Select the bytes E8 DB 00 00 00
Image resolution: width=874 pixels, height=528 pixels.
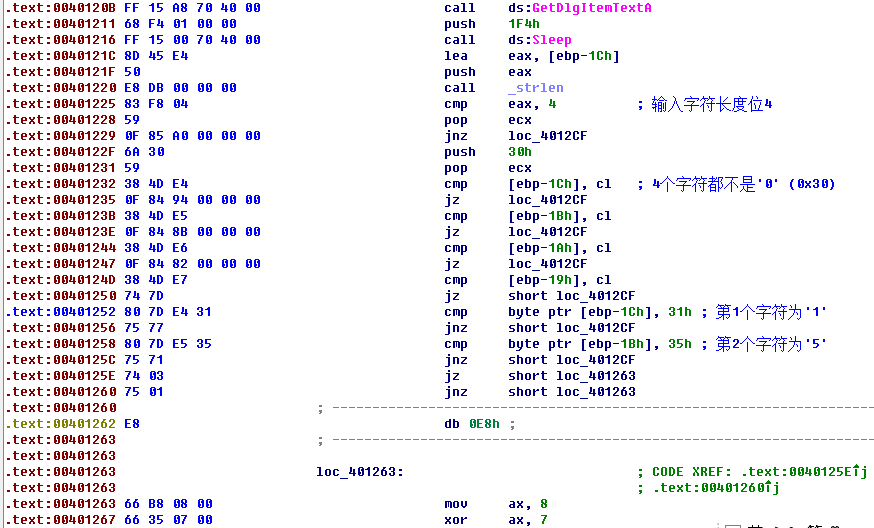tap(181, 88)
